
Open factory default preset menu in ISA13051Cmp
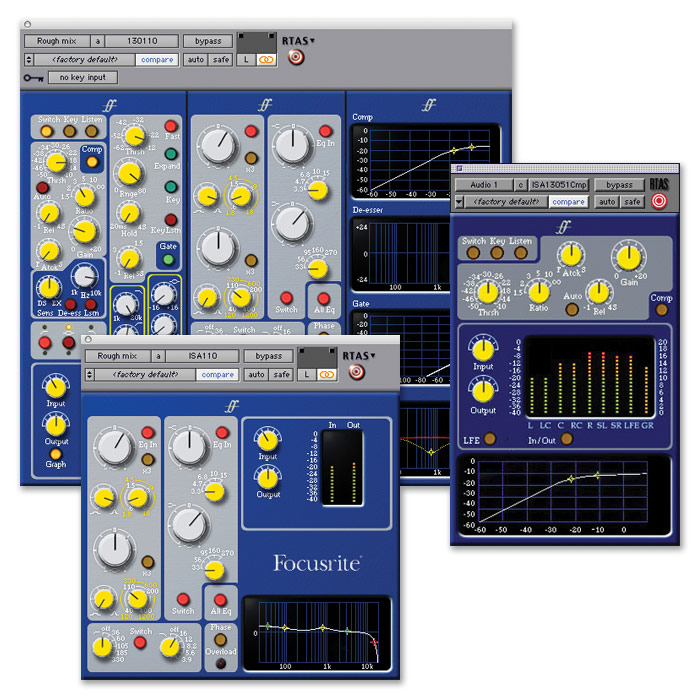pyautogui.click(x=506, y=202)
